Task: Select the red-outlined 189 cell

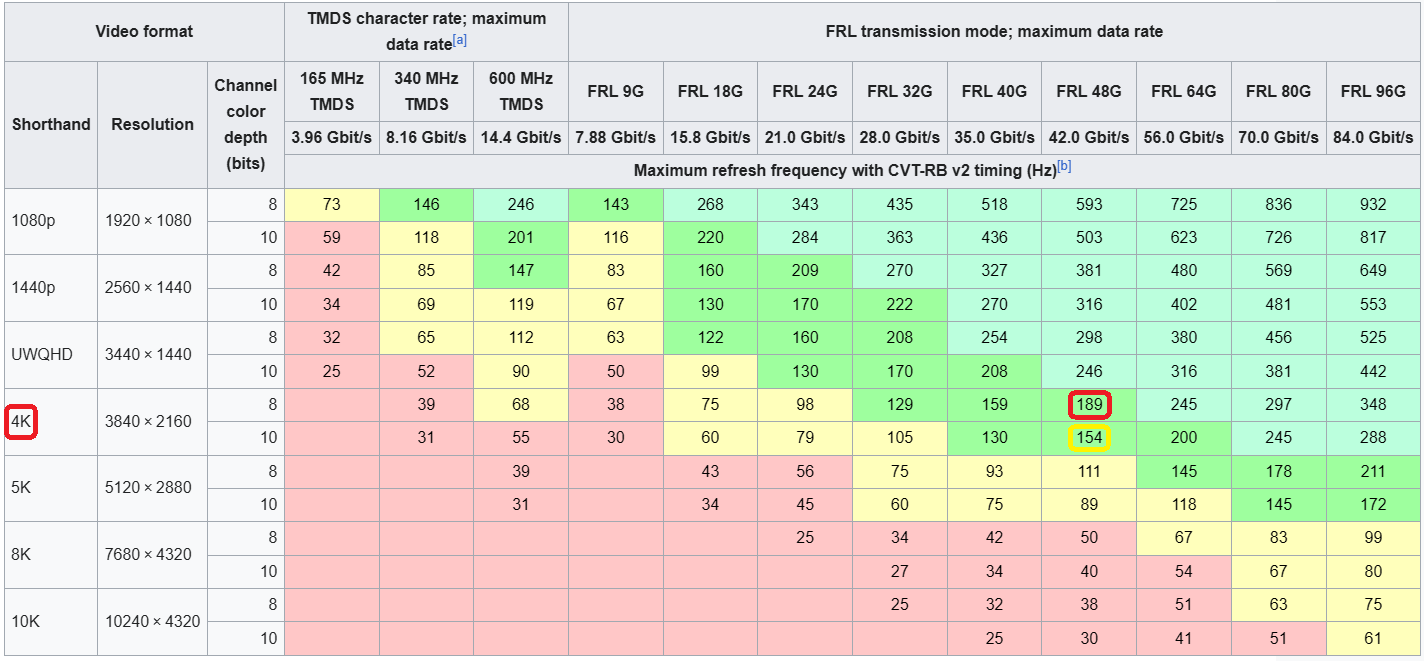Action: tap(1089, 404)
